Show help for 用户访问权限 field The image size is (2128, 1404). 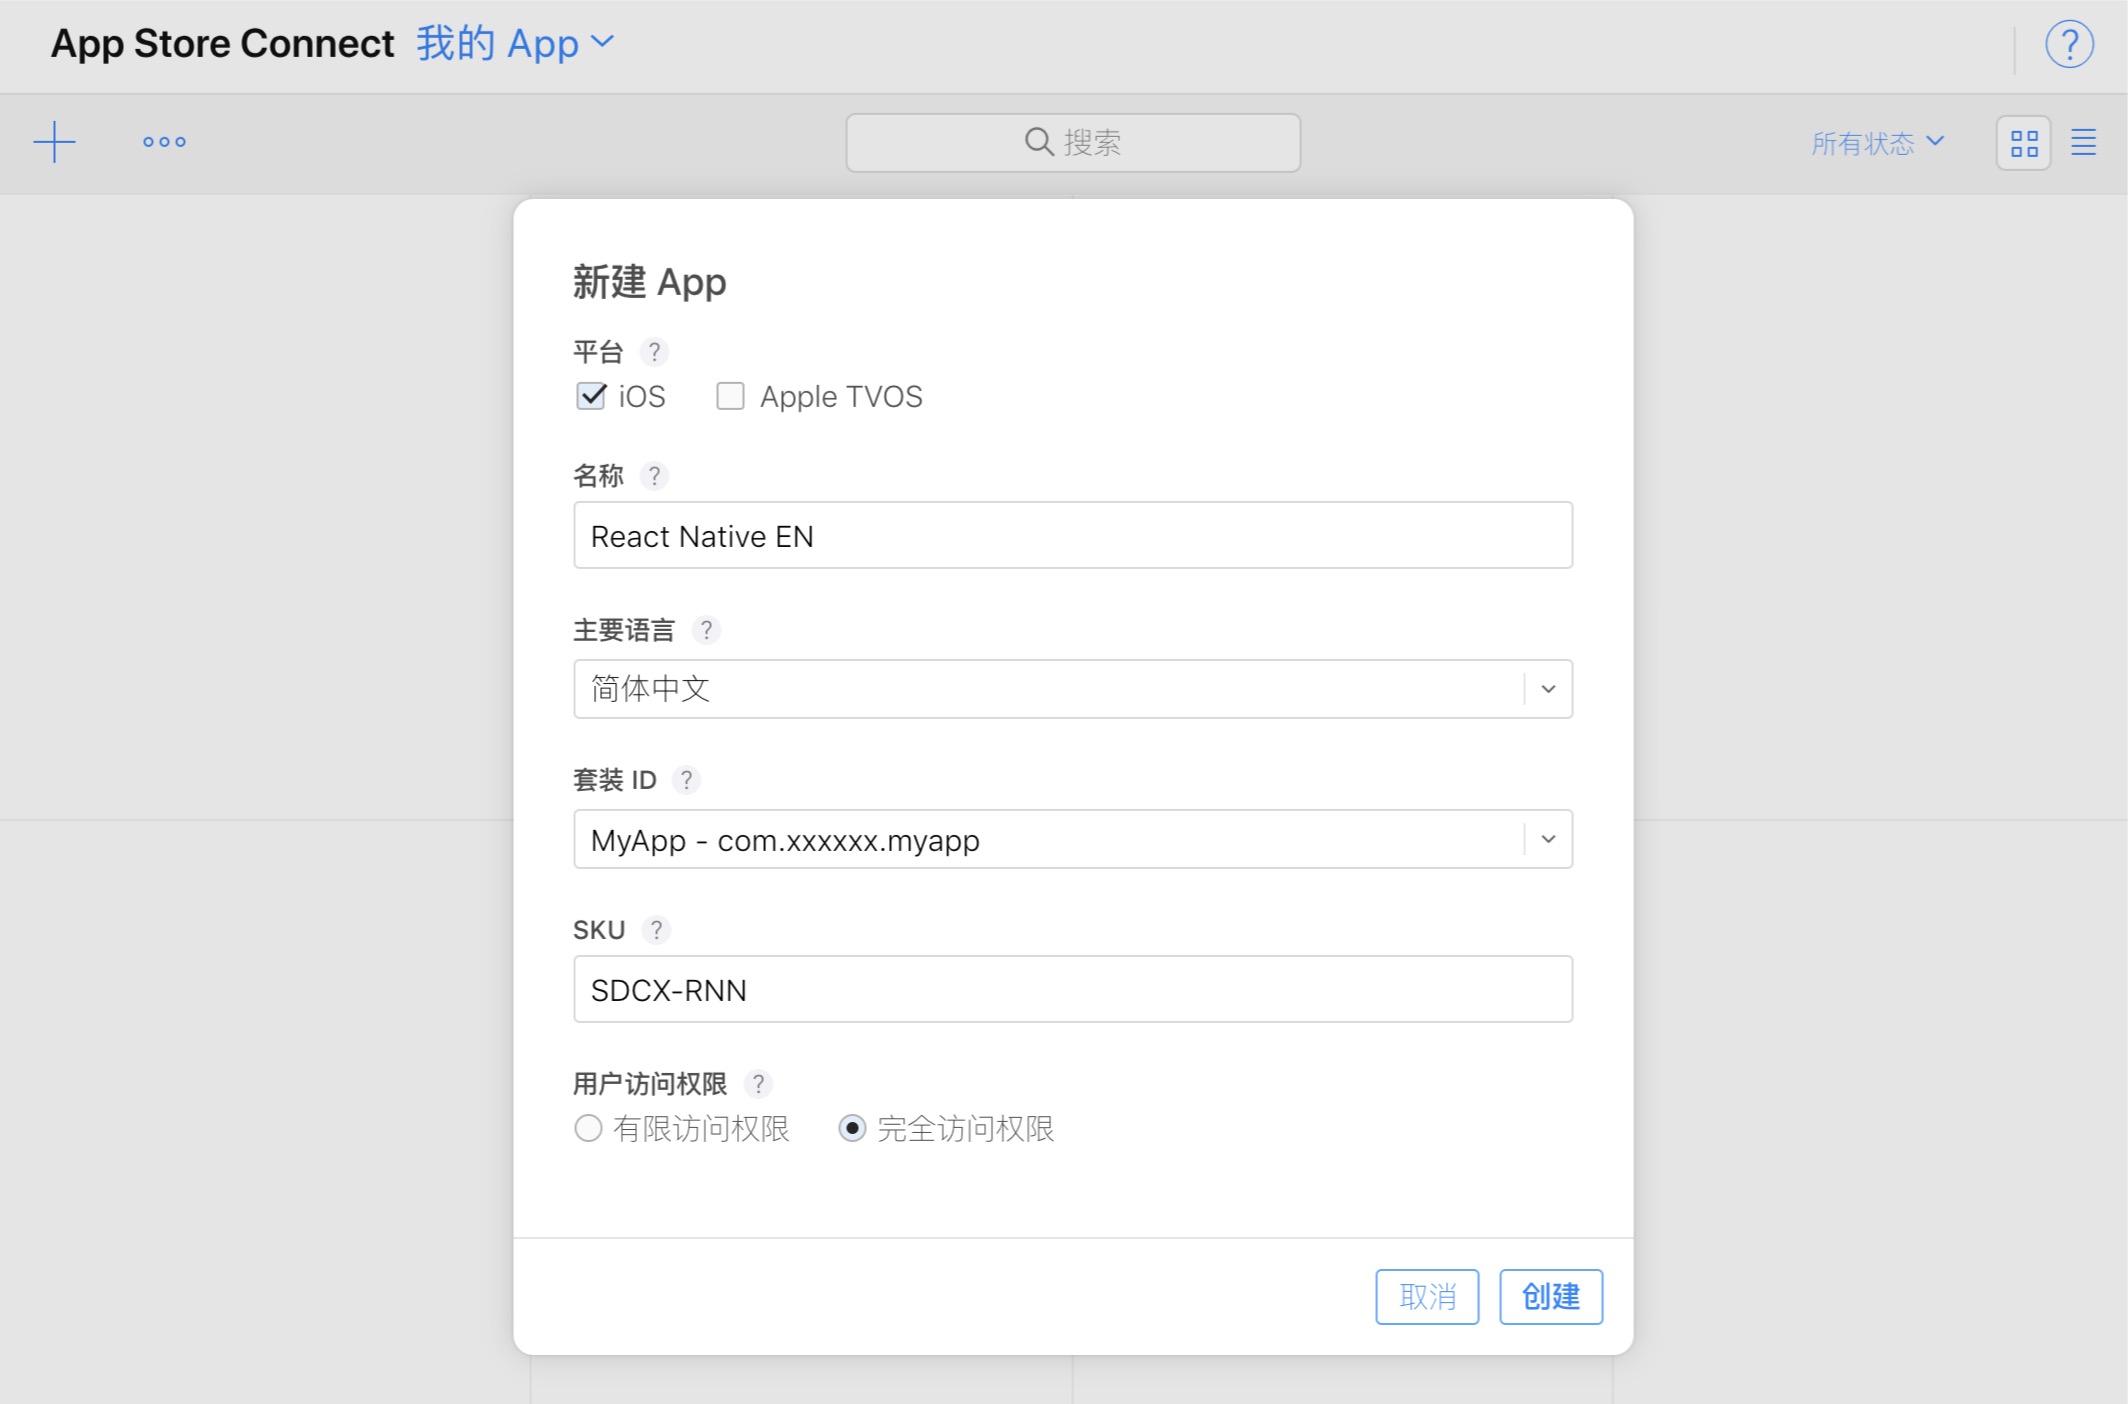758,1084
